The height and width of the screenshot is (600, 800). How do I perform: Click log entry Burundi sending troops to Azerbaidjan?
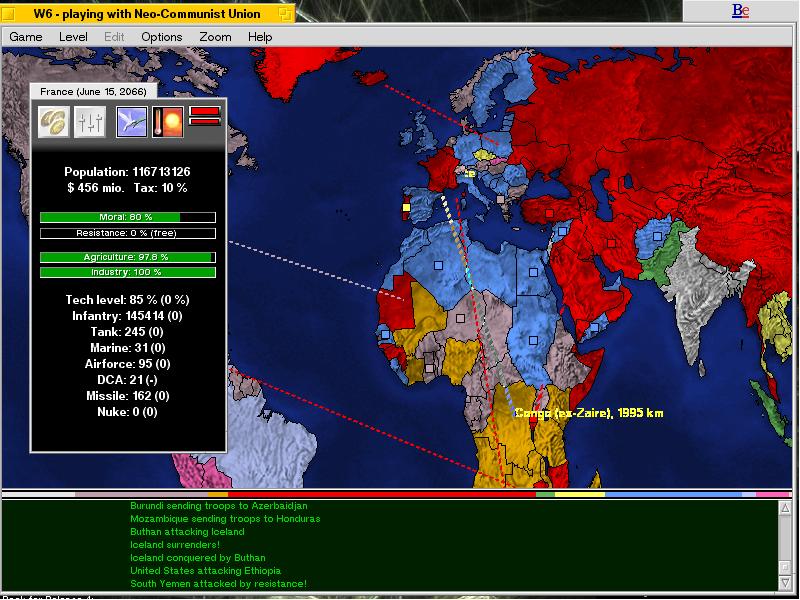tap(219, 506)
